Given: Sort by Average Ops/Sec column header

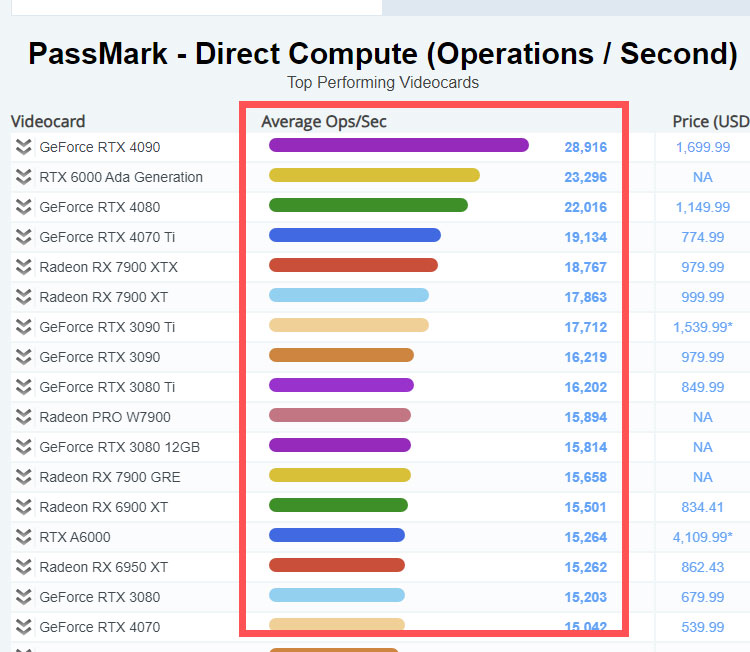Looking at the screenshot, I should pyautogui.click(x=324, y=122).
